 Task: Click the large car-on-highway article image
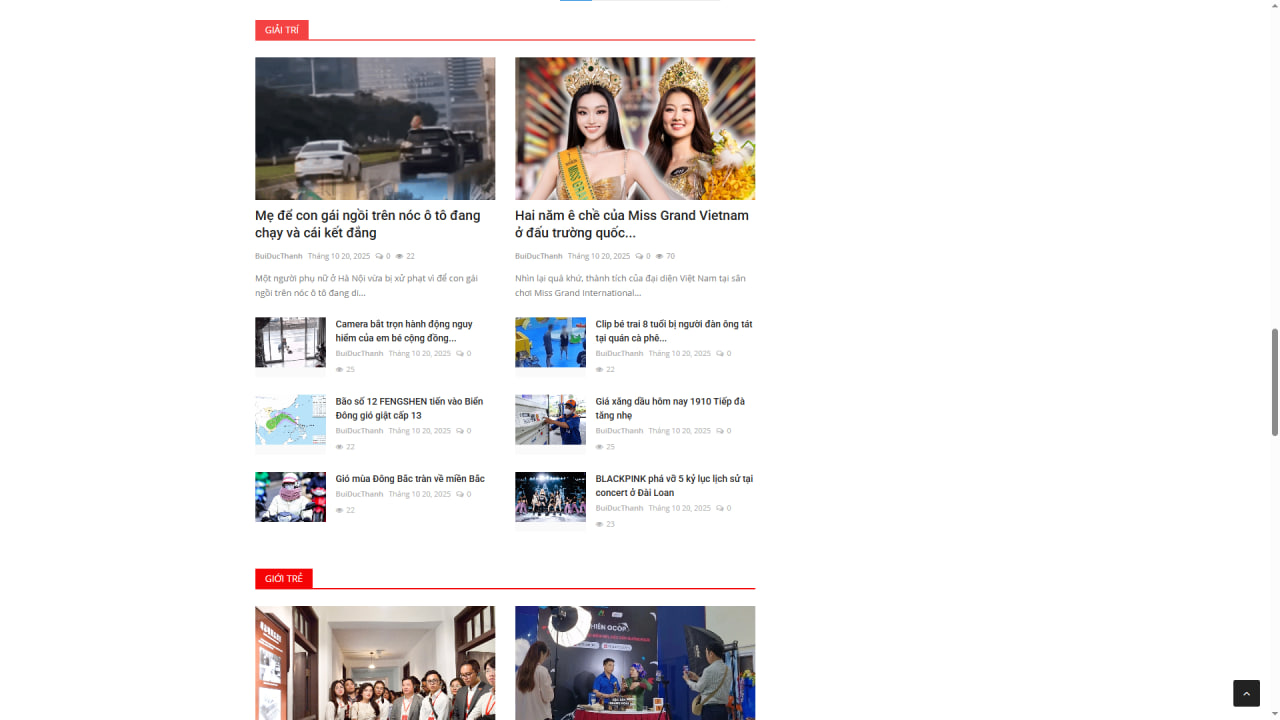click(x=375, y=128)
